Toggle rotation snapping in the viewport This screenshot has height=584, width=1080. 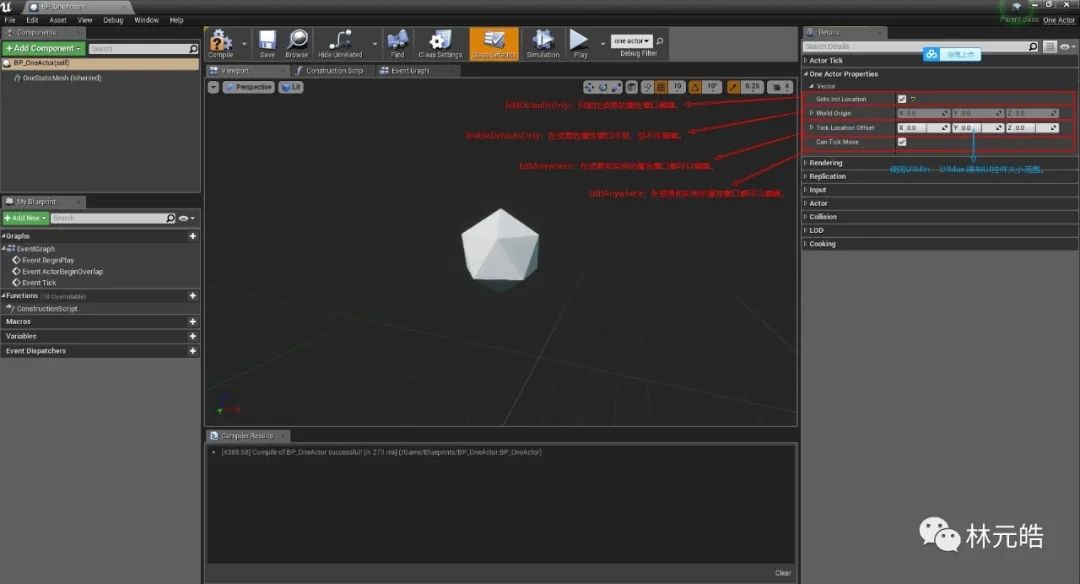point(695,87)
